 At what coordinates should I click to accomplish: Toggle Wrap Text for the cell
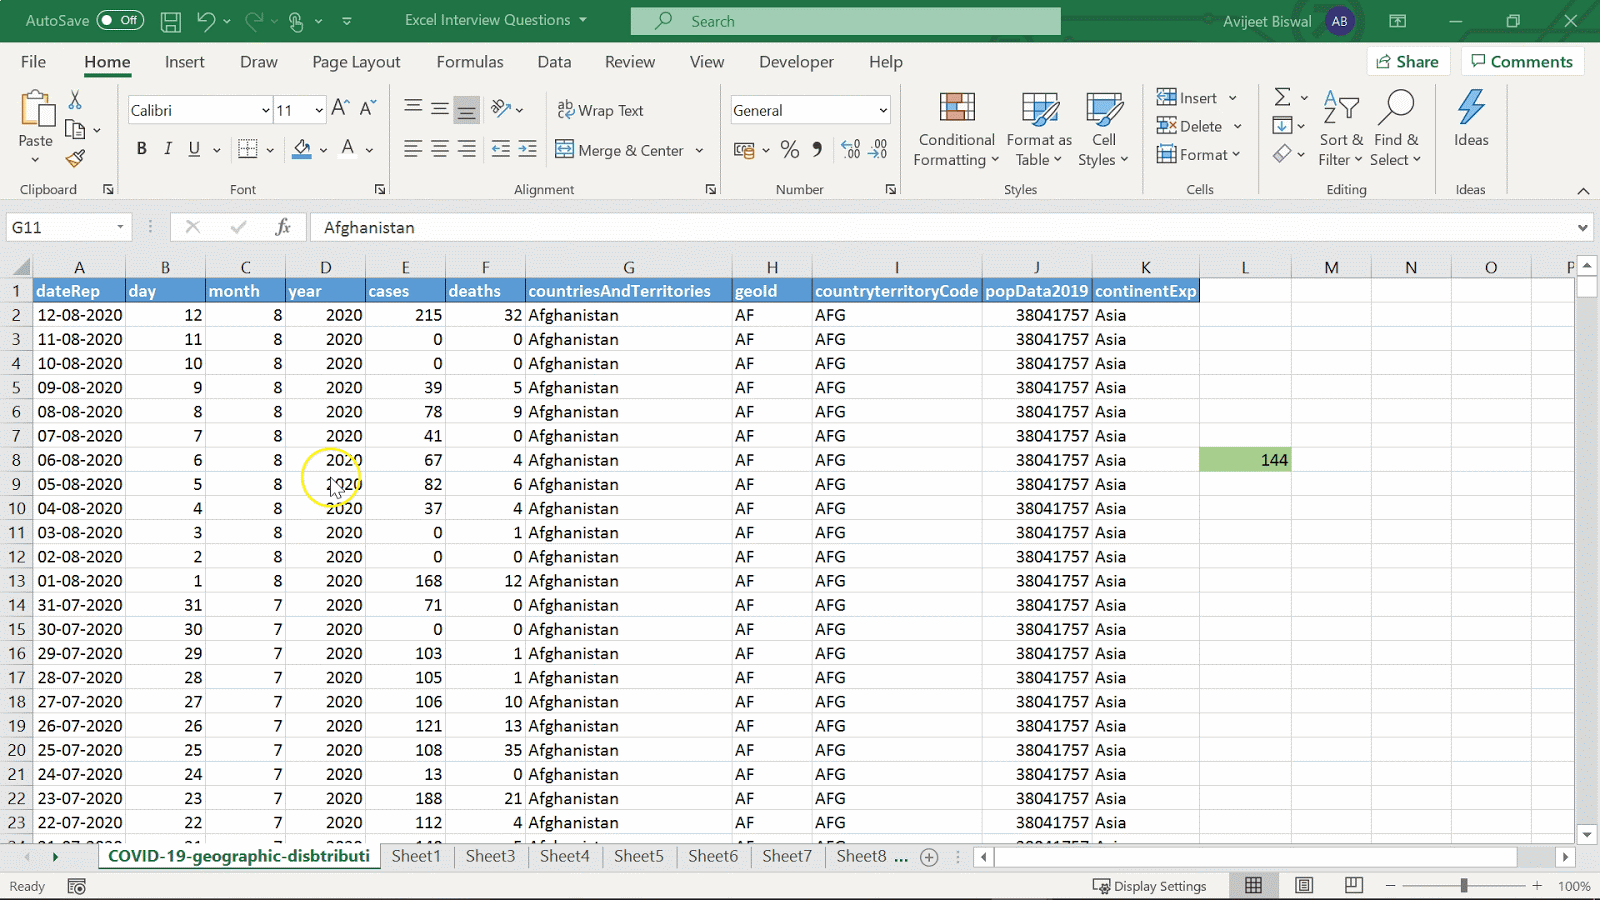[601, 110]
